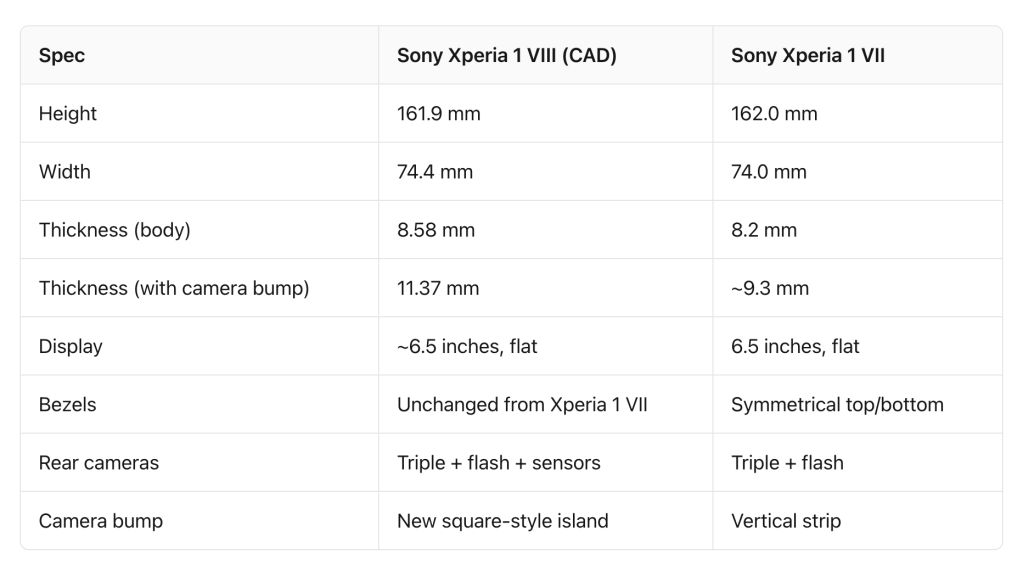The height and width of the screenshot is (571, 1023).
Task: Click the "Display" row label
Action: (x=71, y=346)
